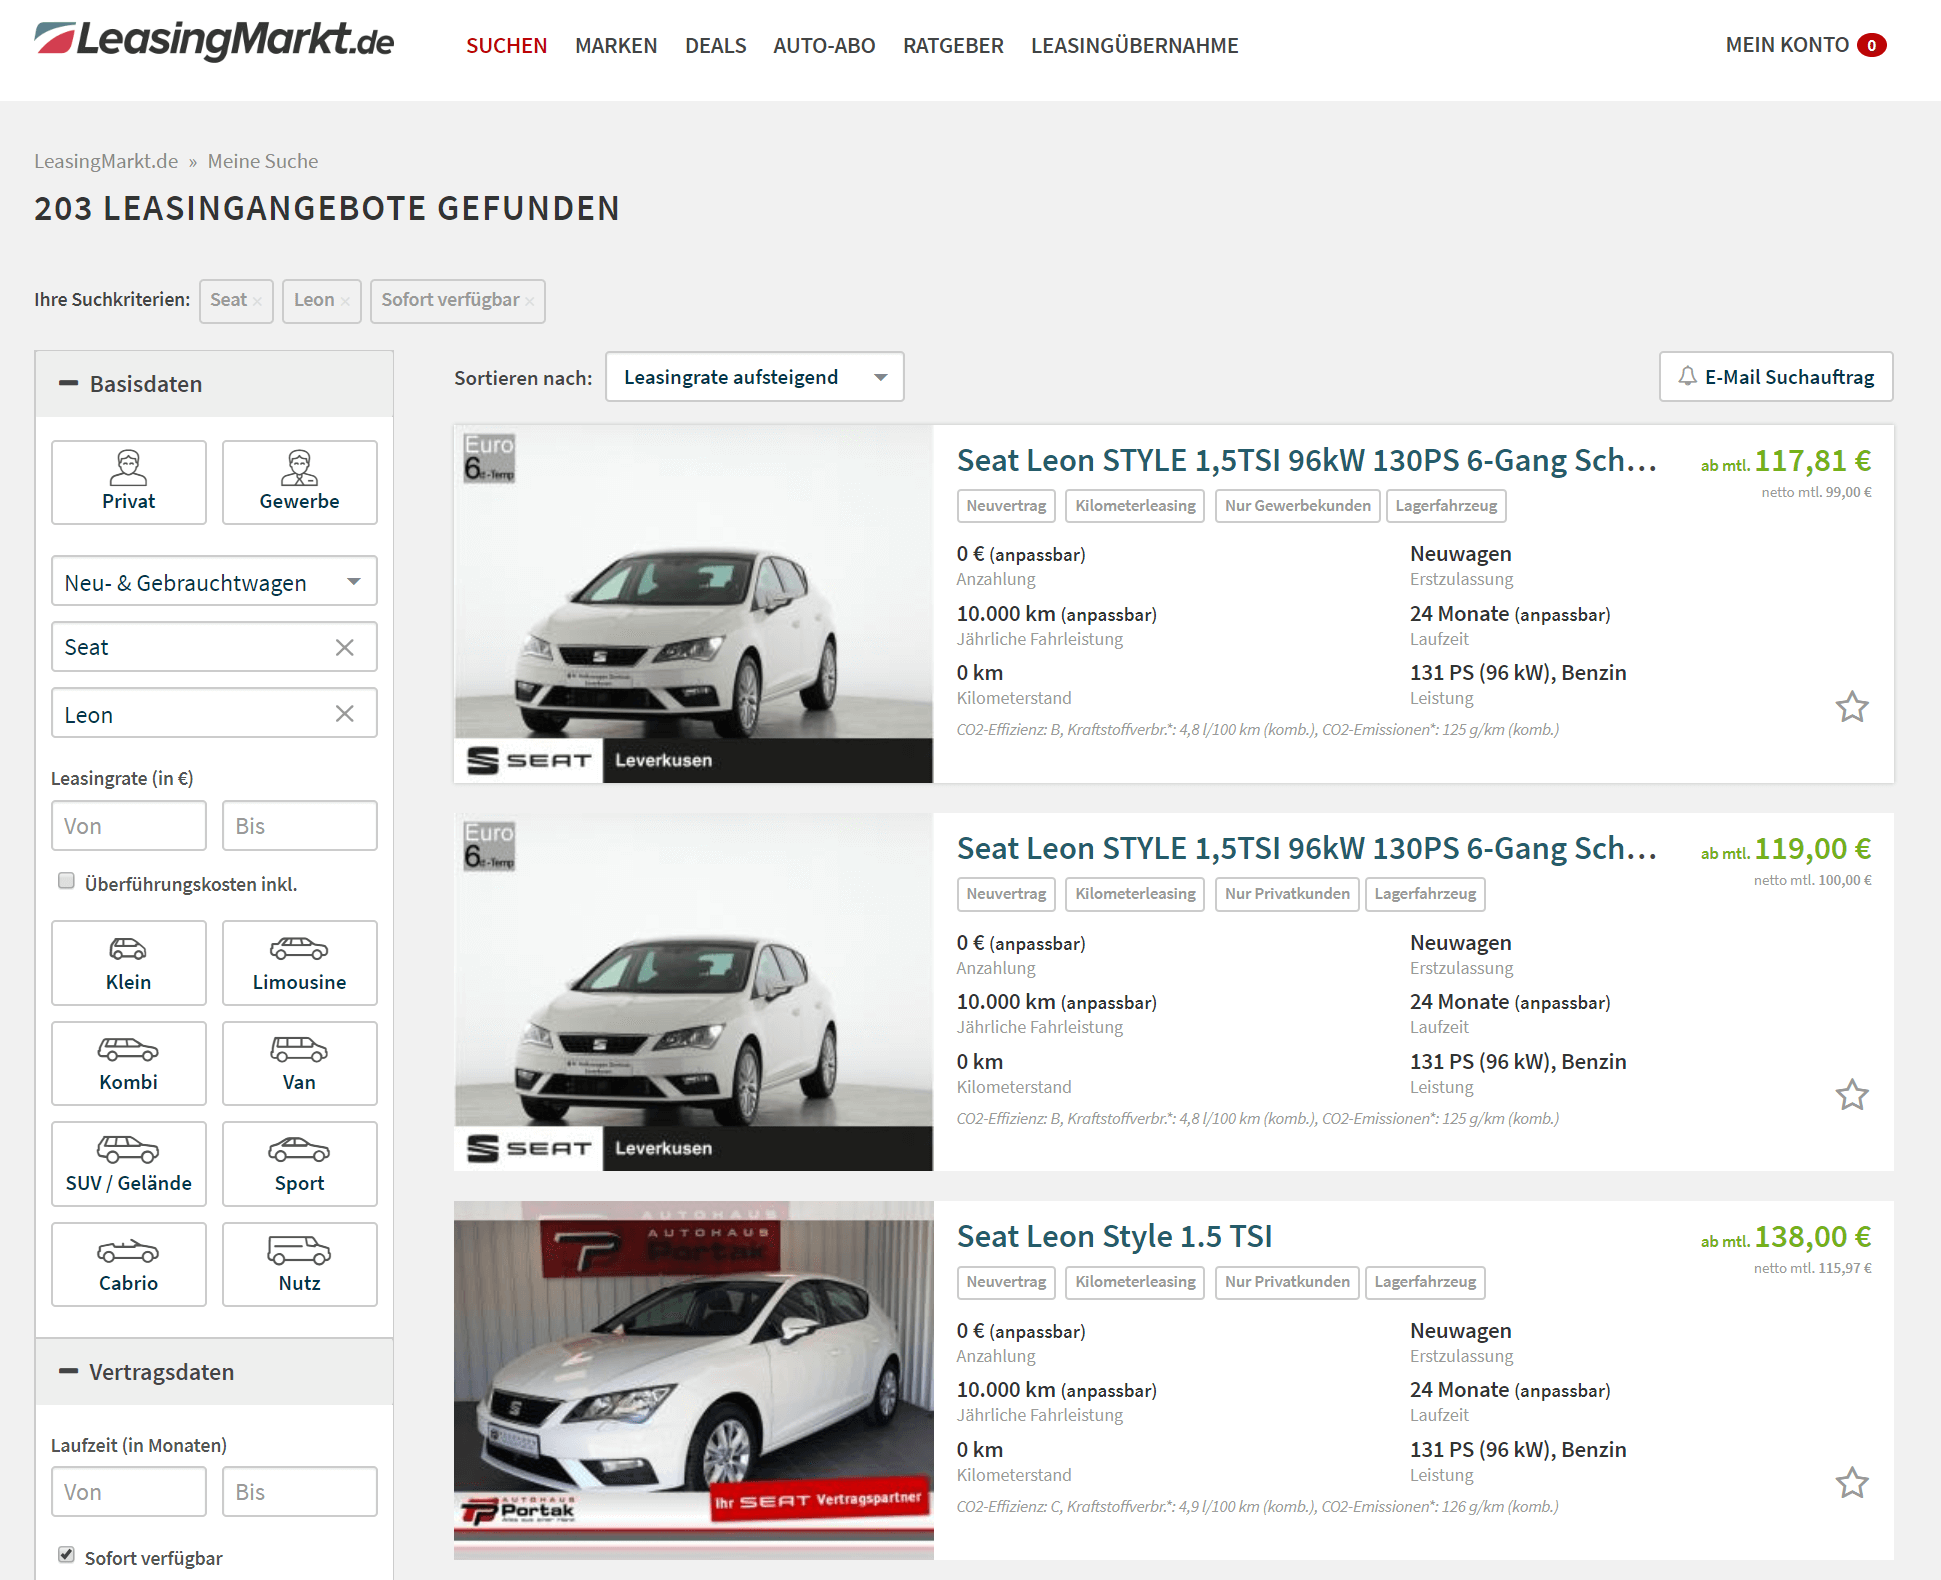Click Kilometerleasing tag on first offer
This screenshot has height=1580, width=1941.
[1135, 506]
